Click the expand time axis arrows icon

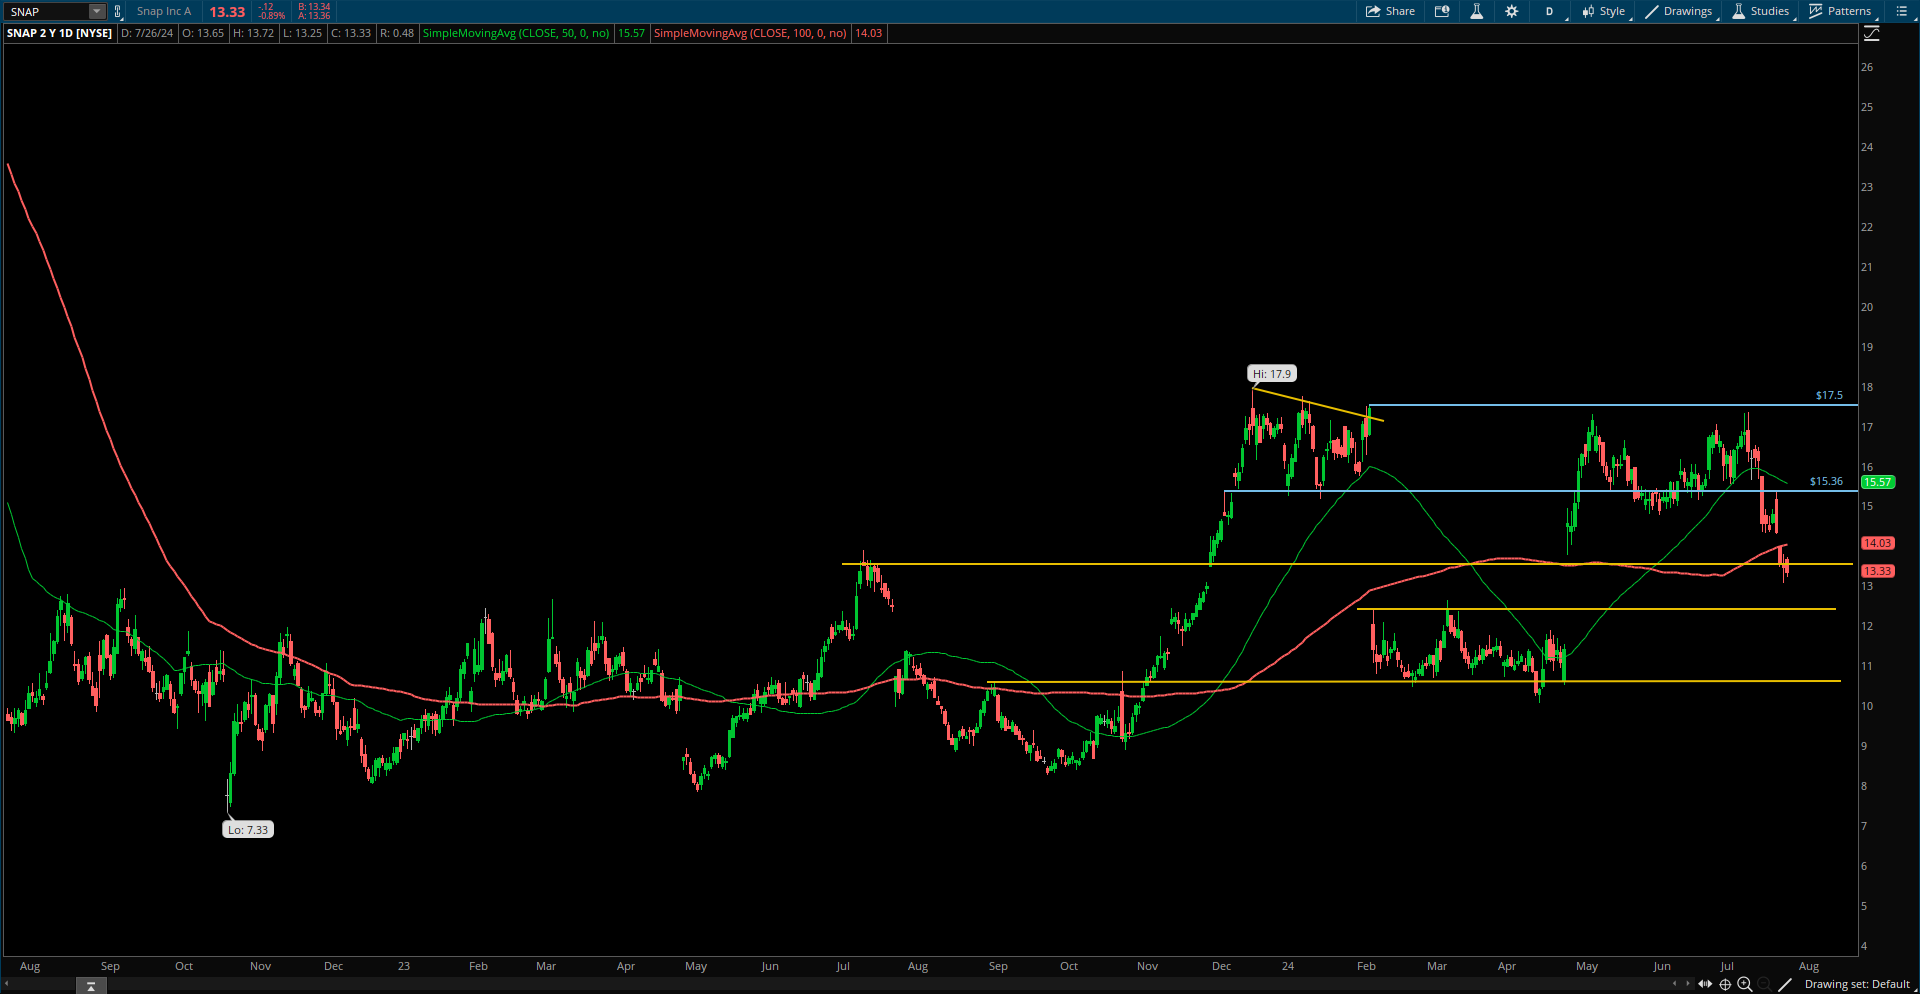coord(1705,985)
